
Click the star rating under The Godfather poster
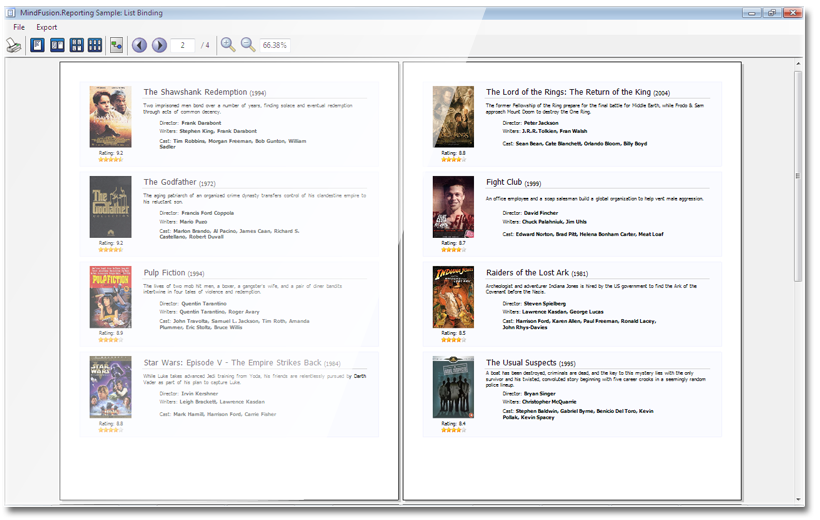tap(110, 250)
